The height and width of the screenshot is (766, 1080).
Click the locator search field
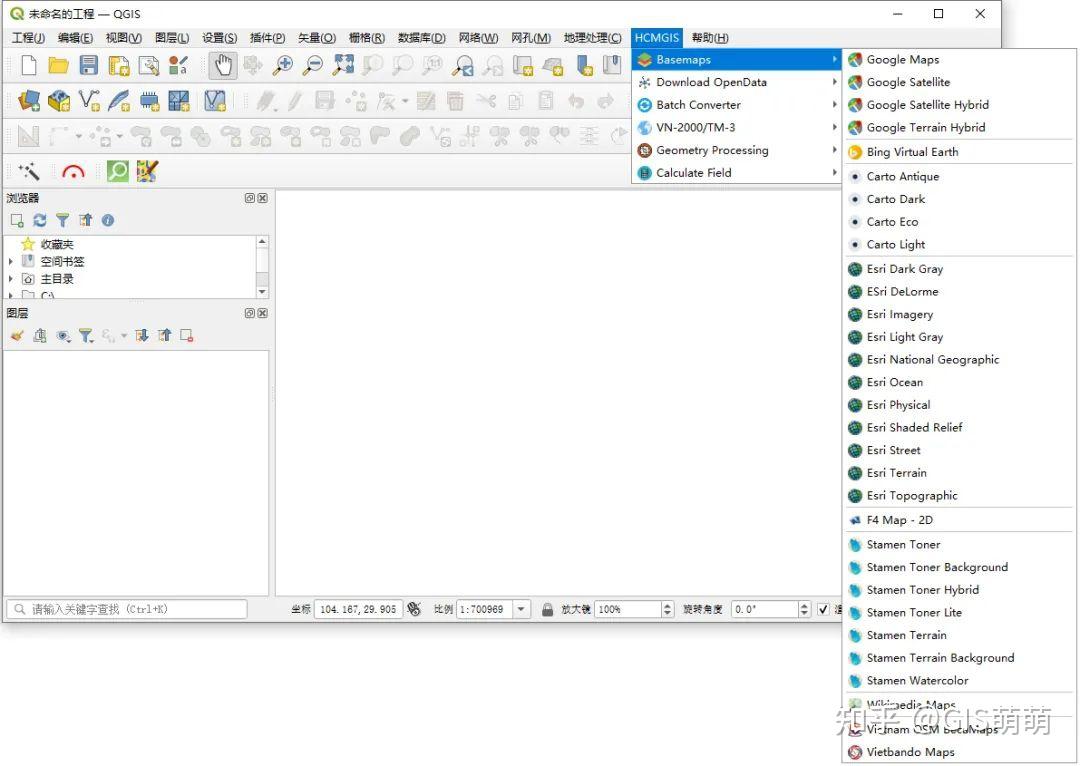(x=127, y=609)
